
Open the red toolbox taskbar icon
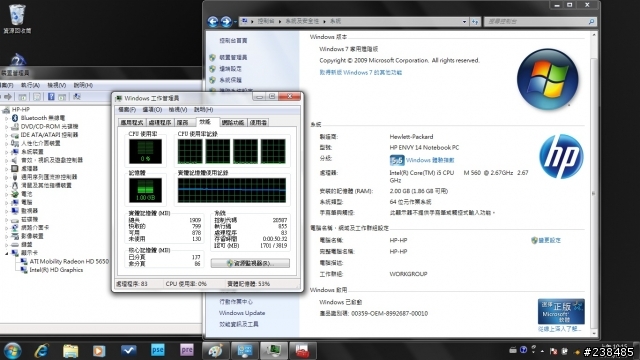tap(302, 351)
